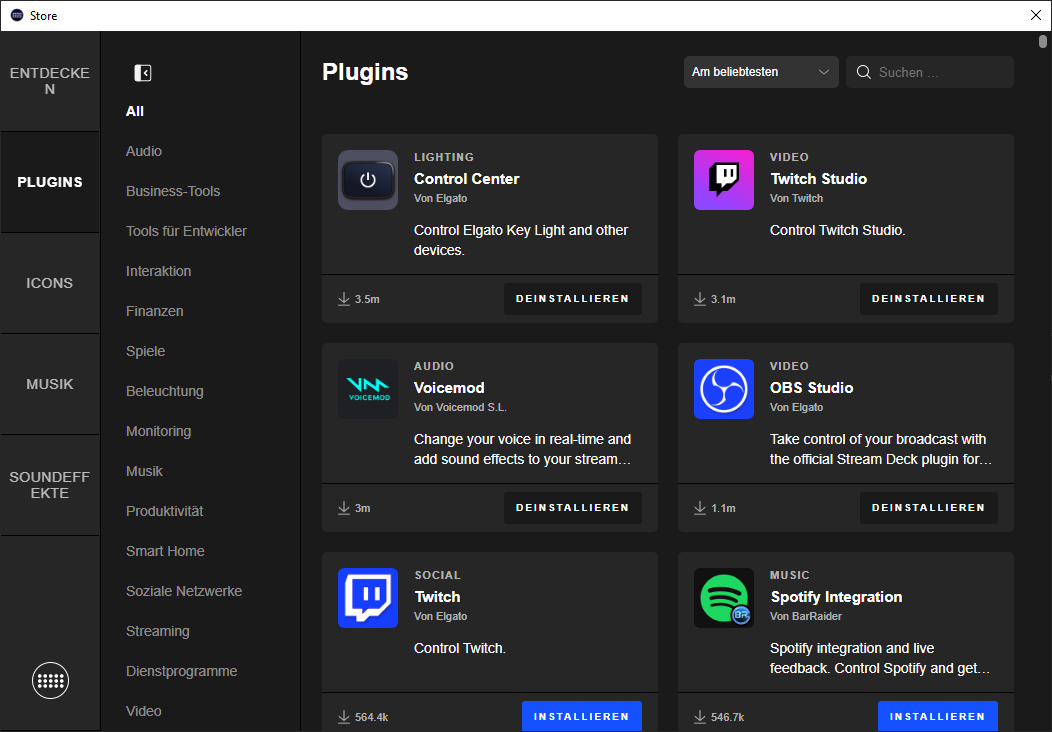Image resolution: width=1052 pixels, height=732 pixels.
Task: Select the Beleuchtung category
Action: click(x=164, y=391)
